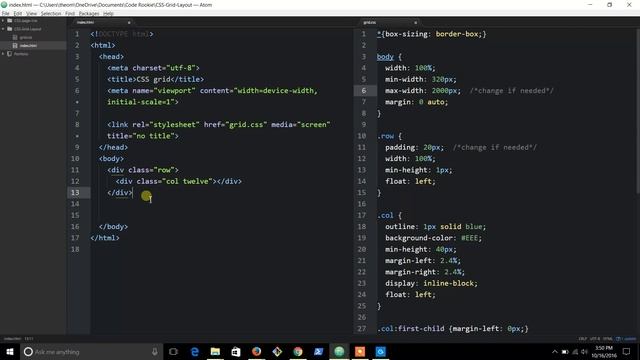The image size is (640, 360).
Task: Click the Ask me anything search box
Action: point(91,352)
